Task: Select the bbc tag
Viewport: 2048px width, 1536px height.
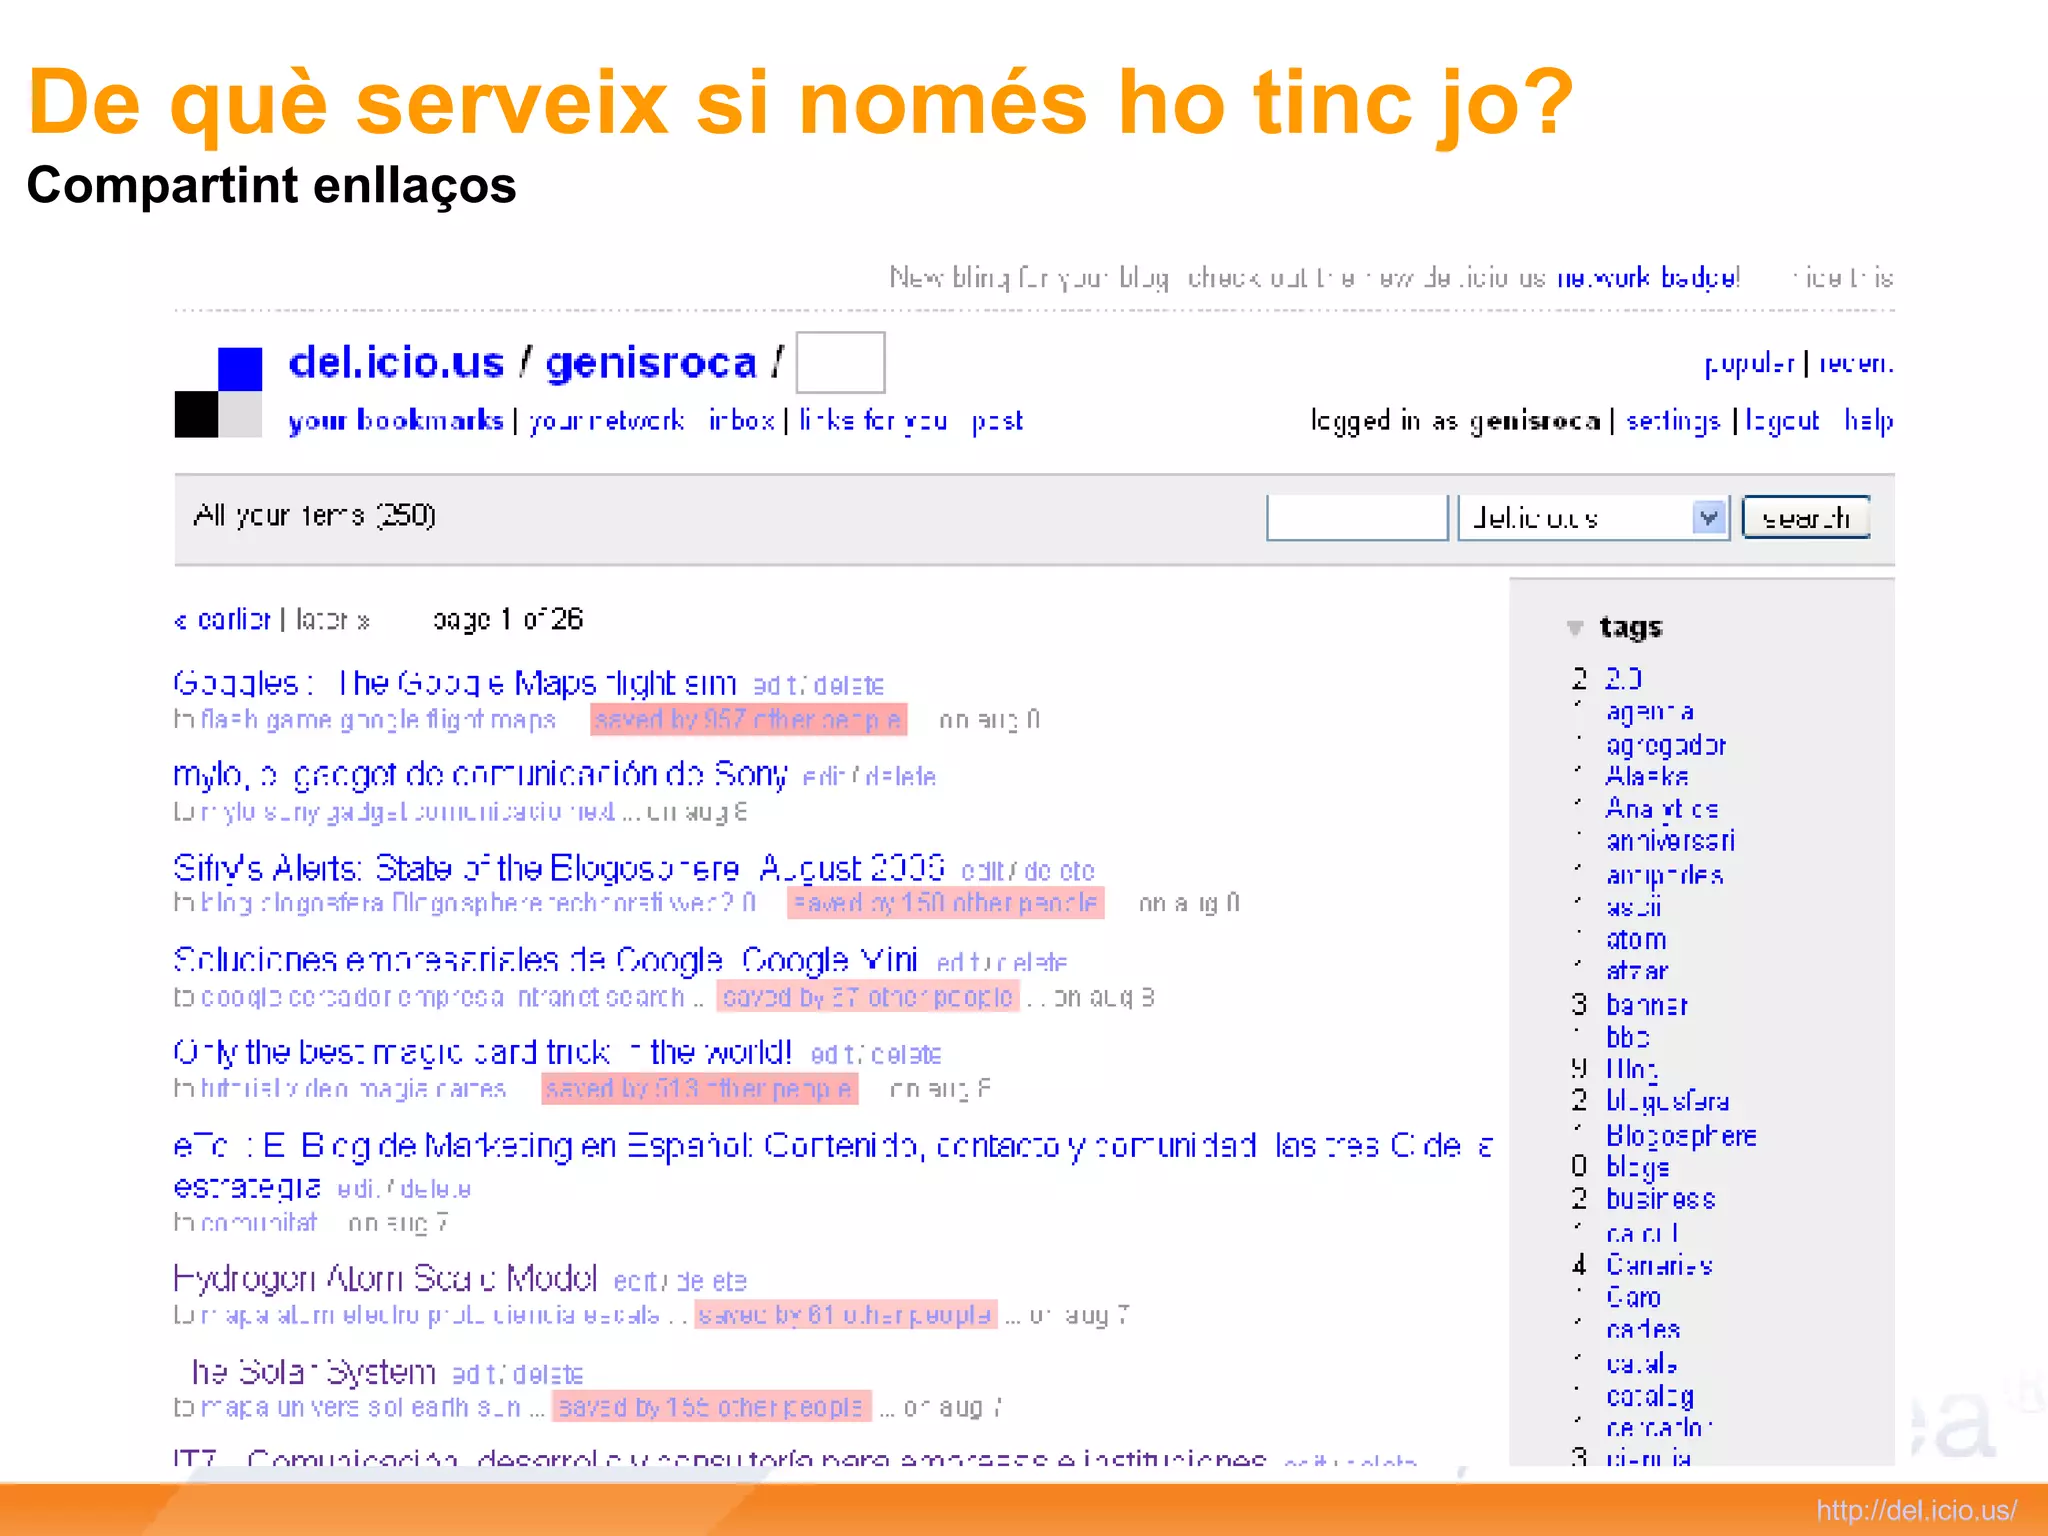Action: 1628,1037
